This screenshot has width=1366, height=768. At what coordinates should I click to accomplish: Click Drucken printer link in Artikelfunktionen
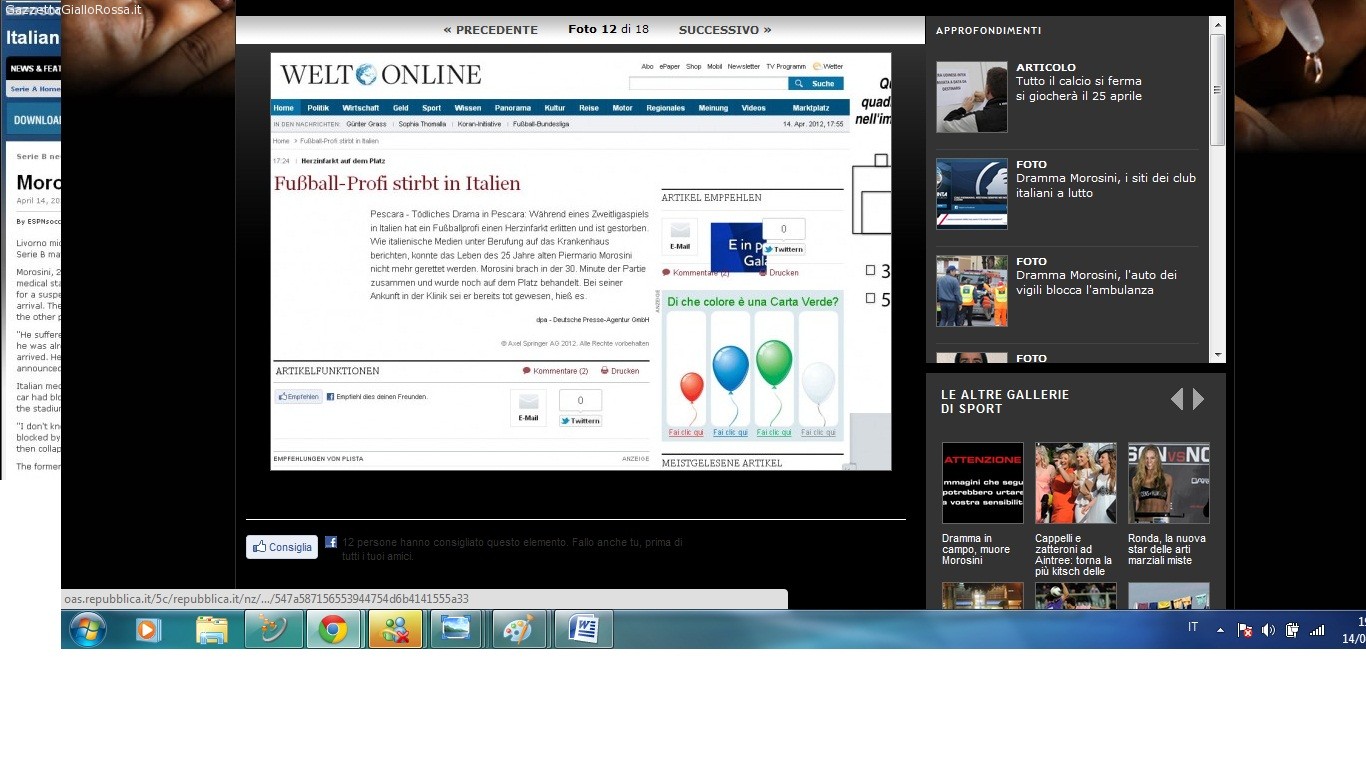pos(620,371)
